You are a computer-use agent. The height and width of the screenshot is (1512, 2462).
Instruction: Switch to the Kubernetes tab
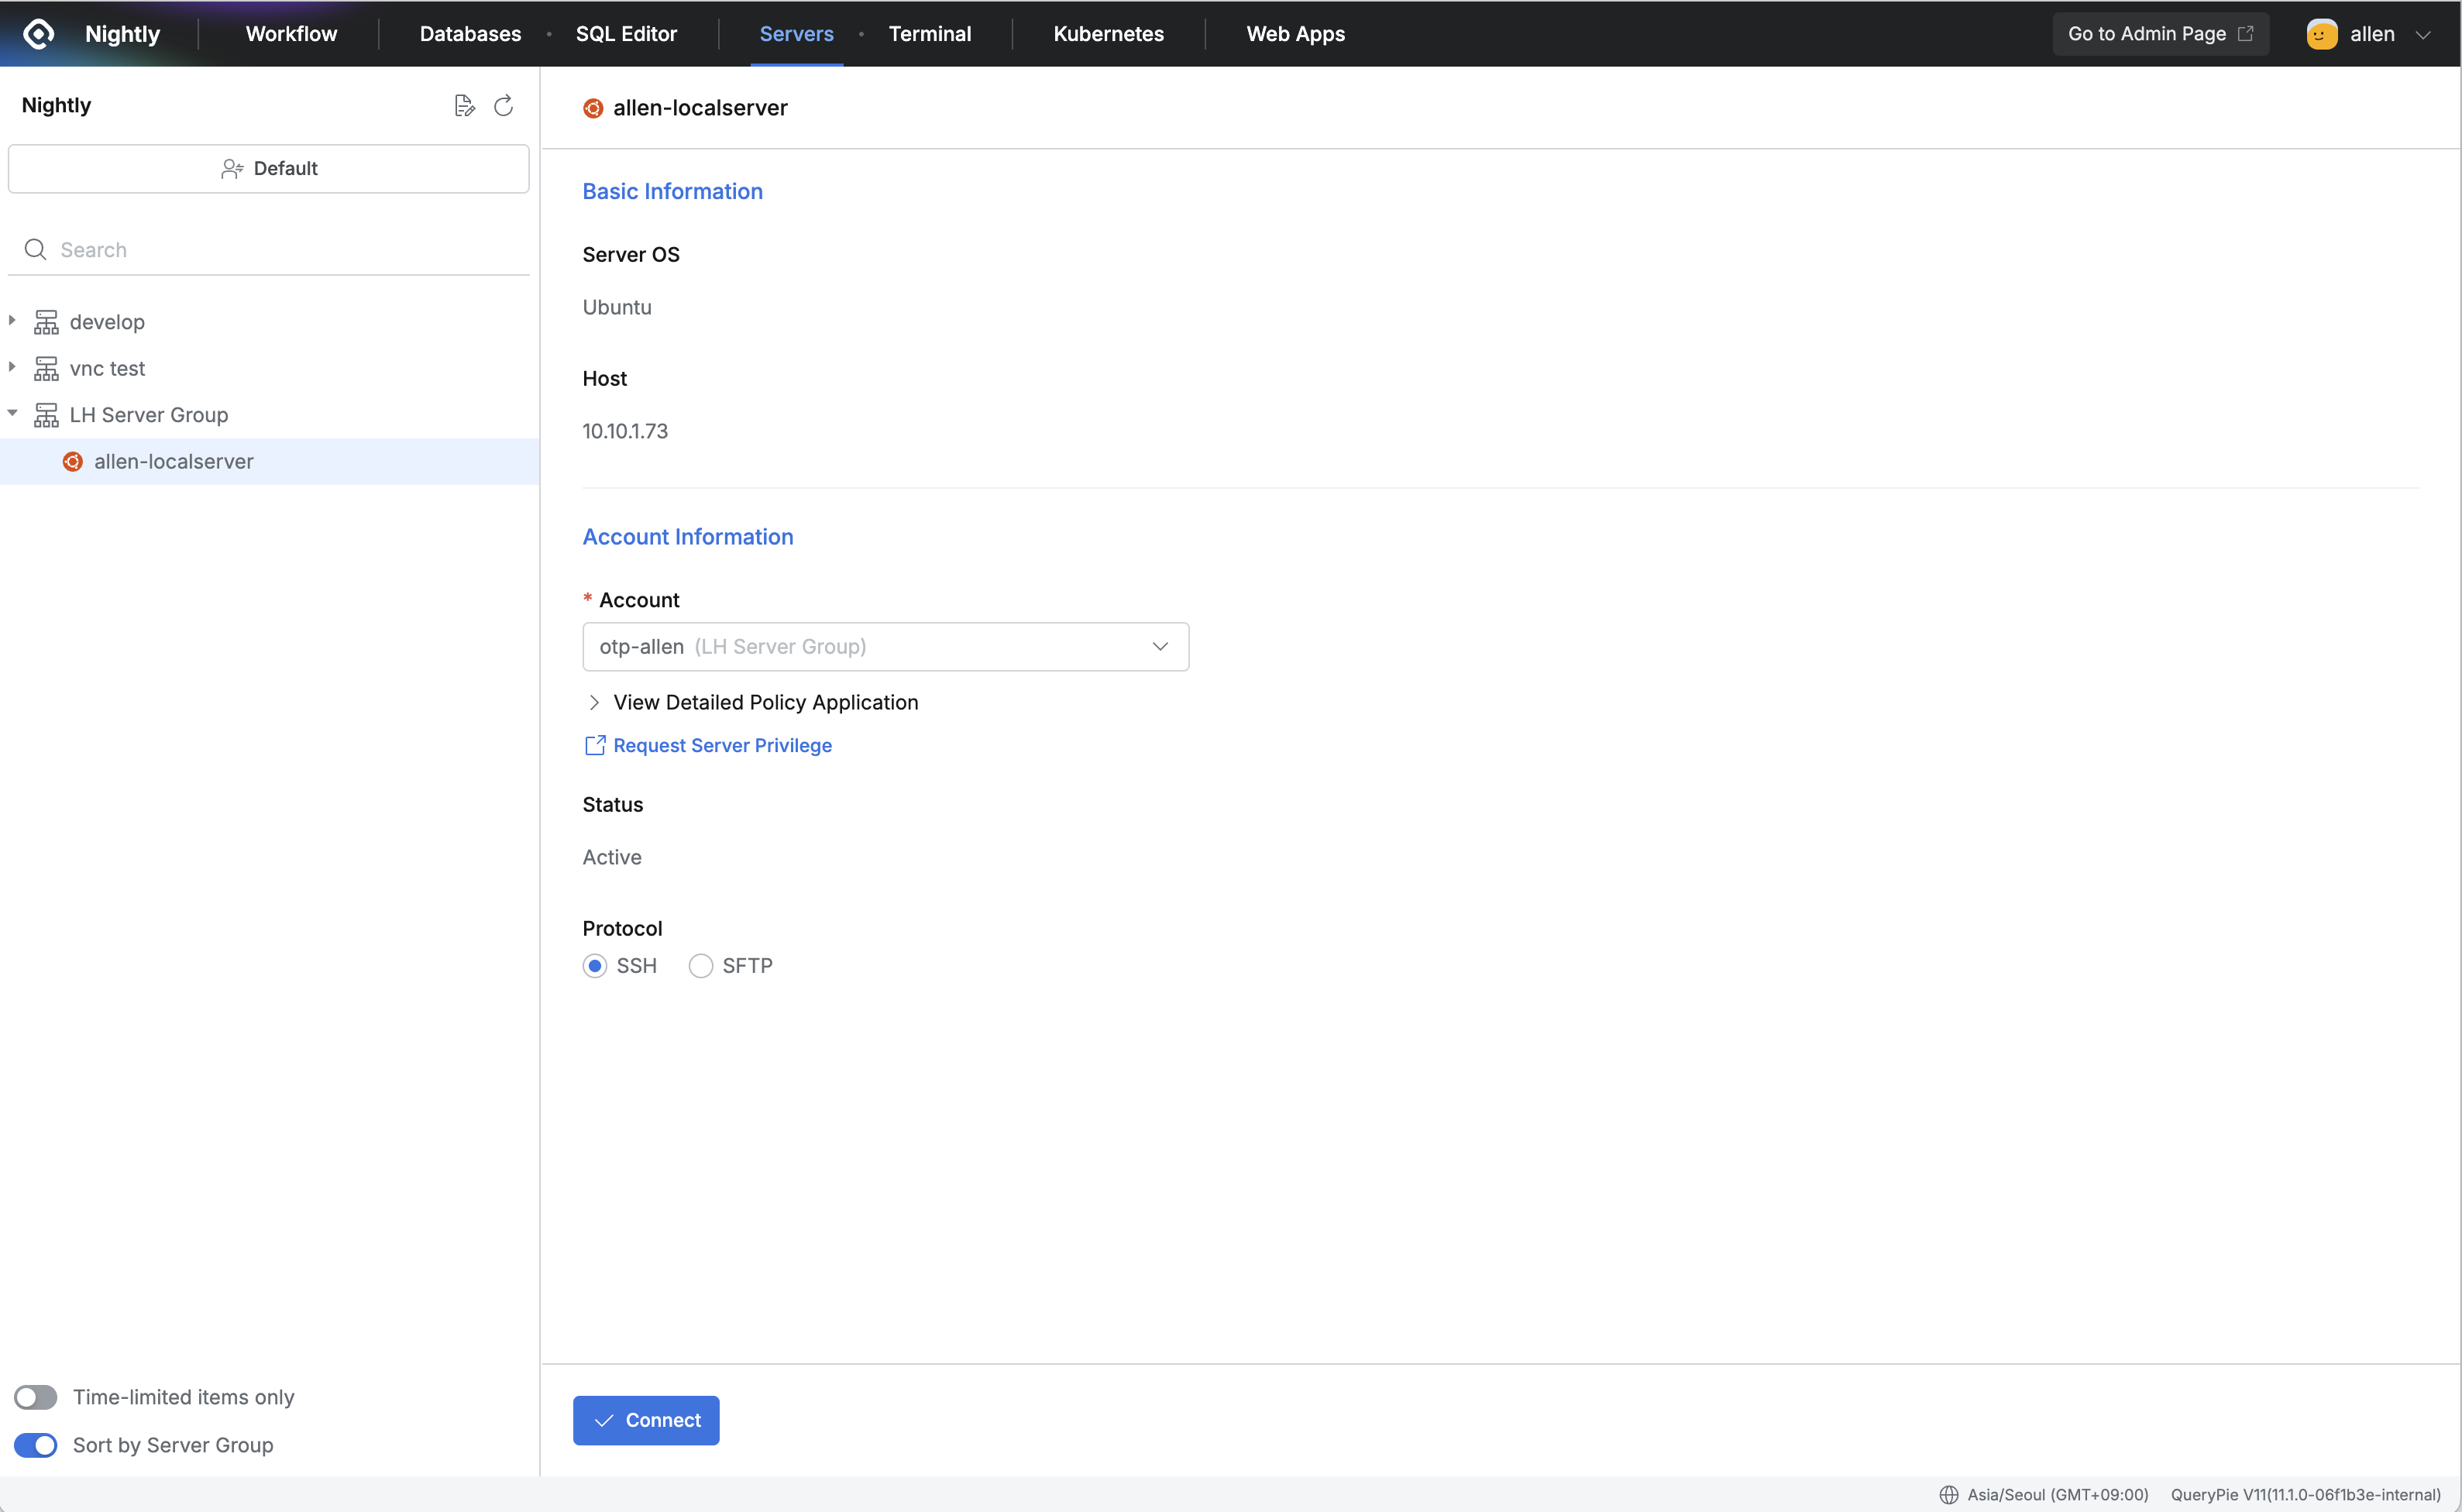click(x=1108, y=33)
